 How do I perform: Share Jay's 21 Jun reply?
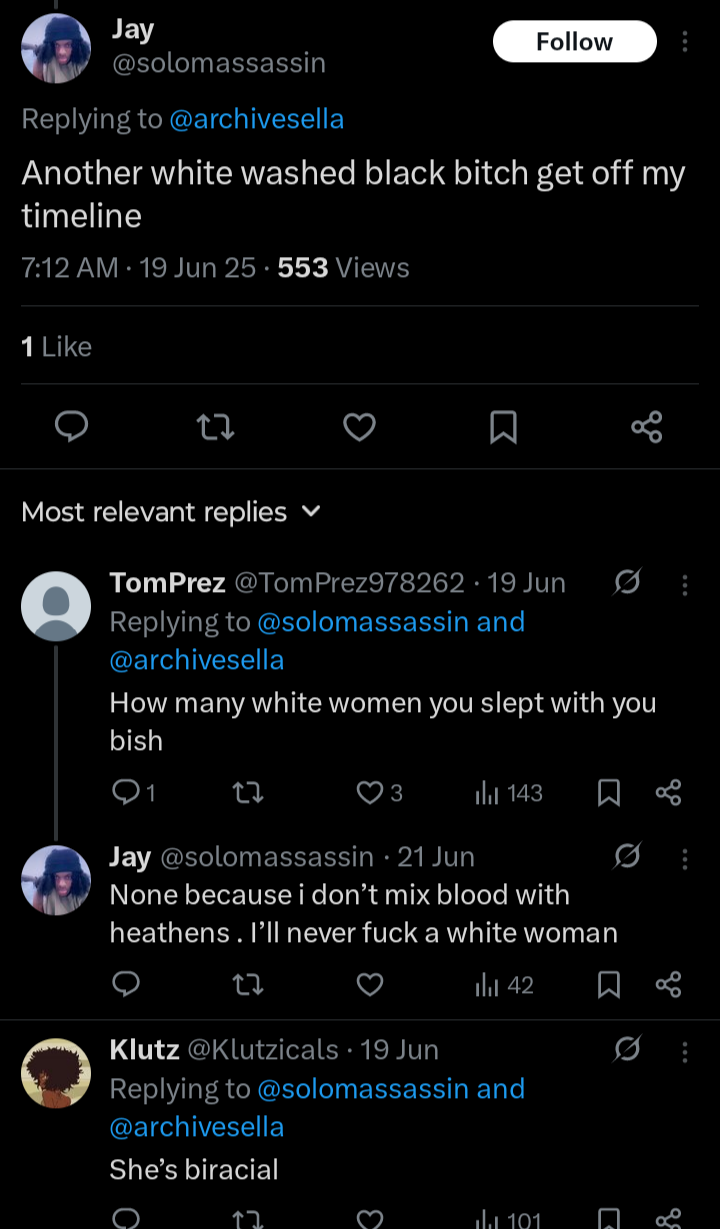[668, 985]
